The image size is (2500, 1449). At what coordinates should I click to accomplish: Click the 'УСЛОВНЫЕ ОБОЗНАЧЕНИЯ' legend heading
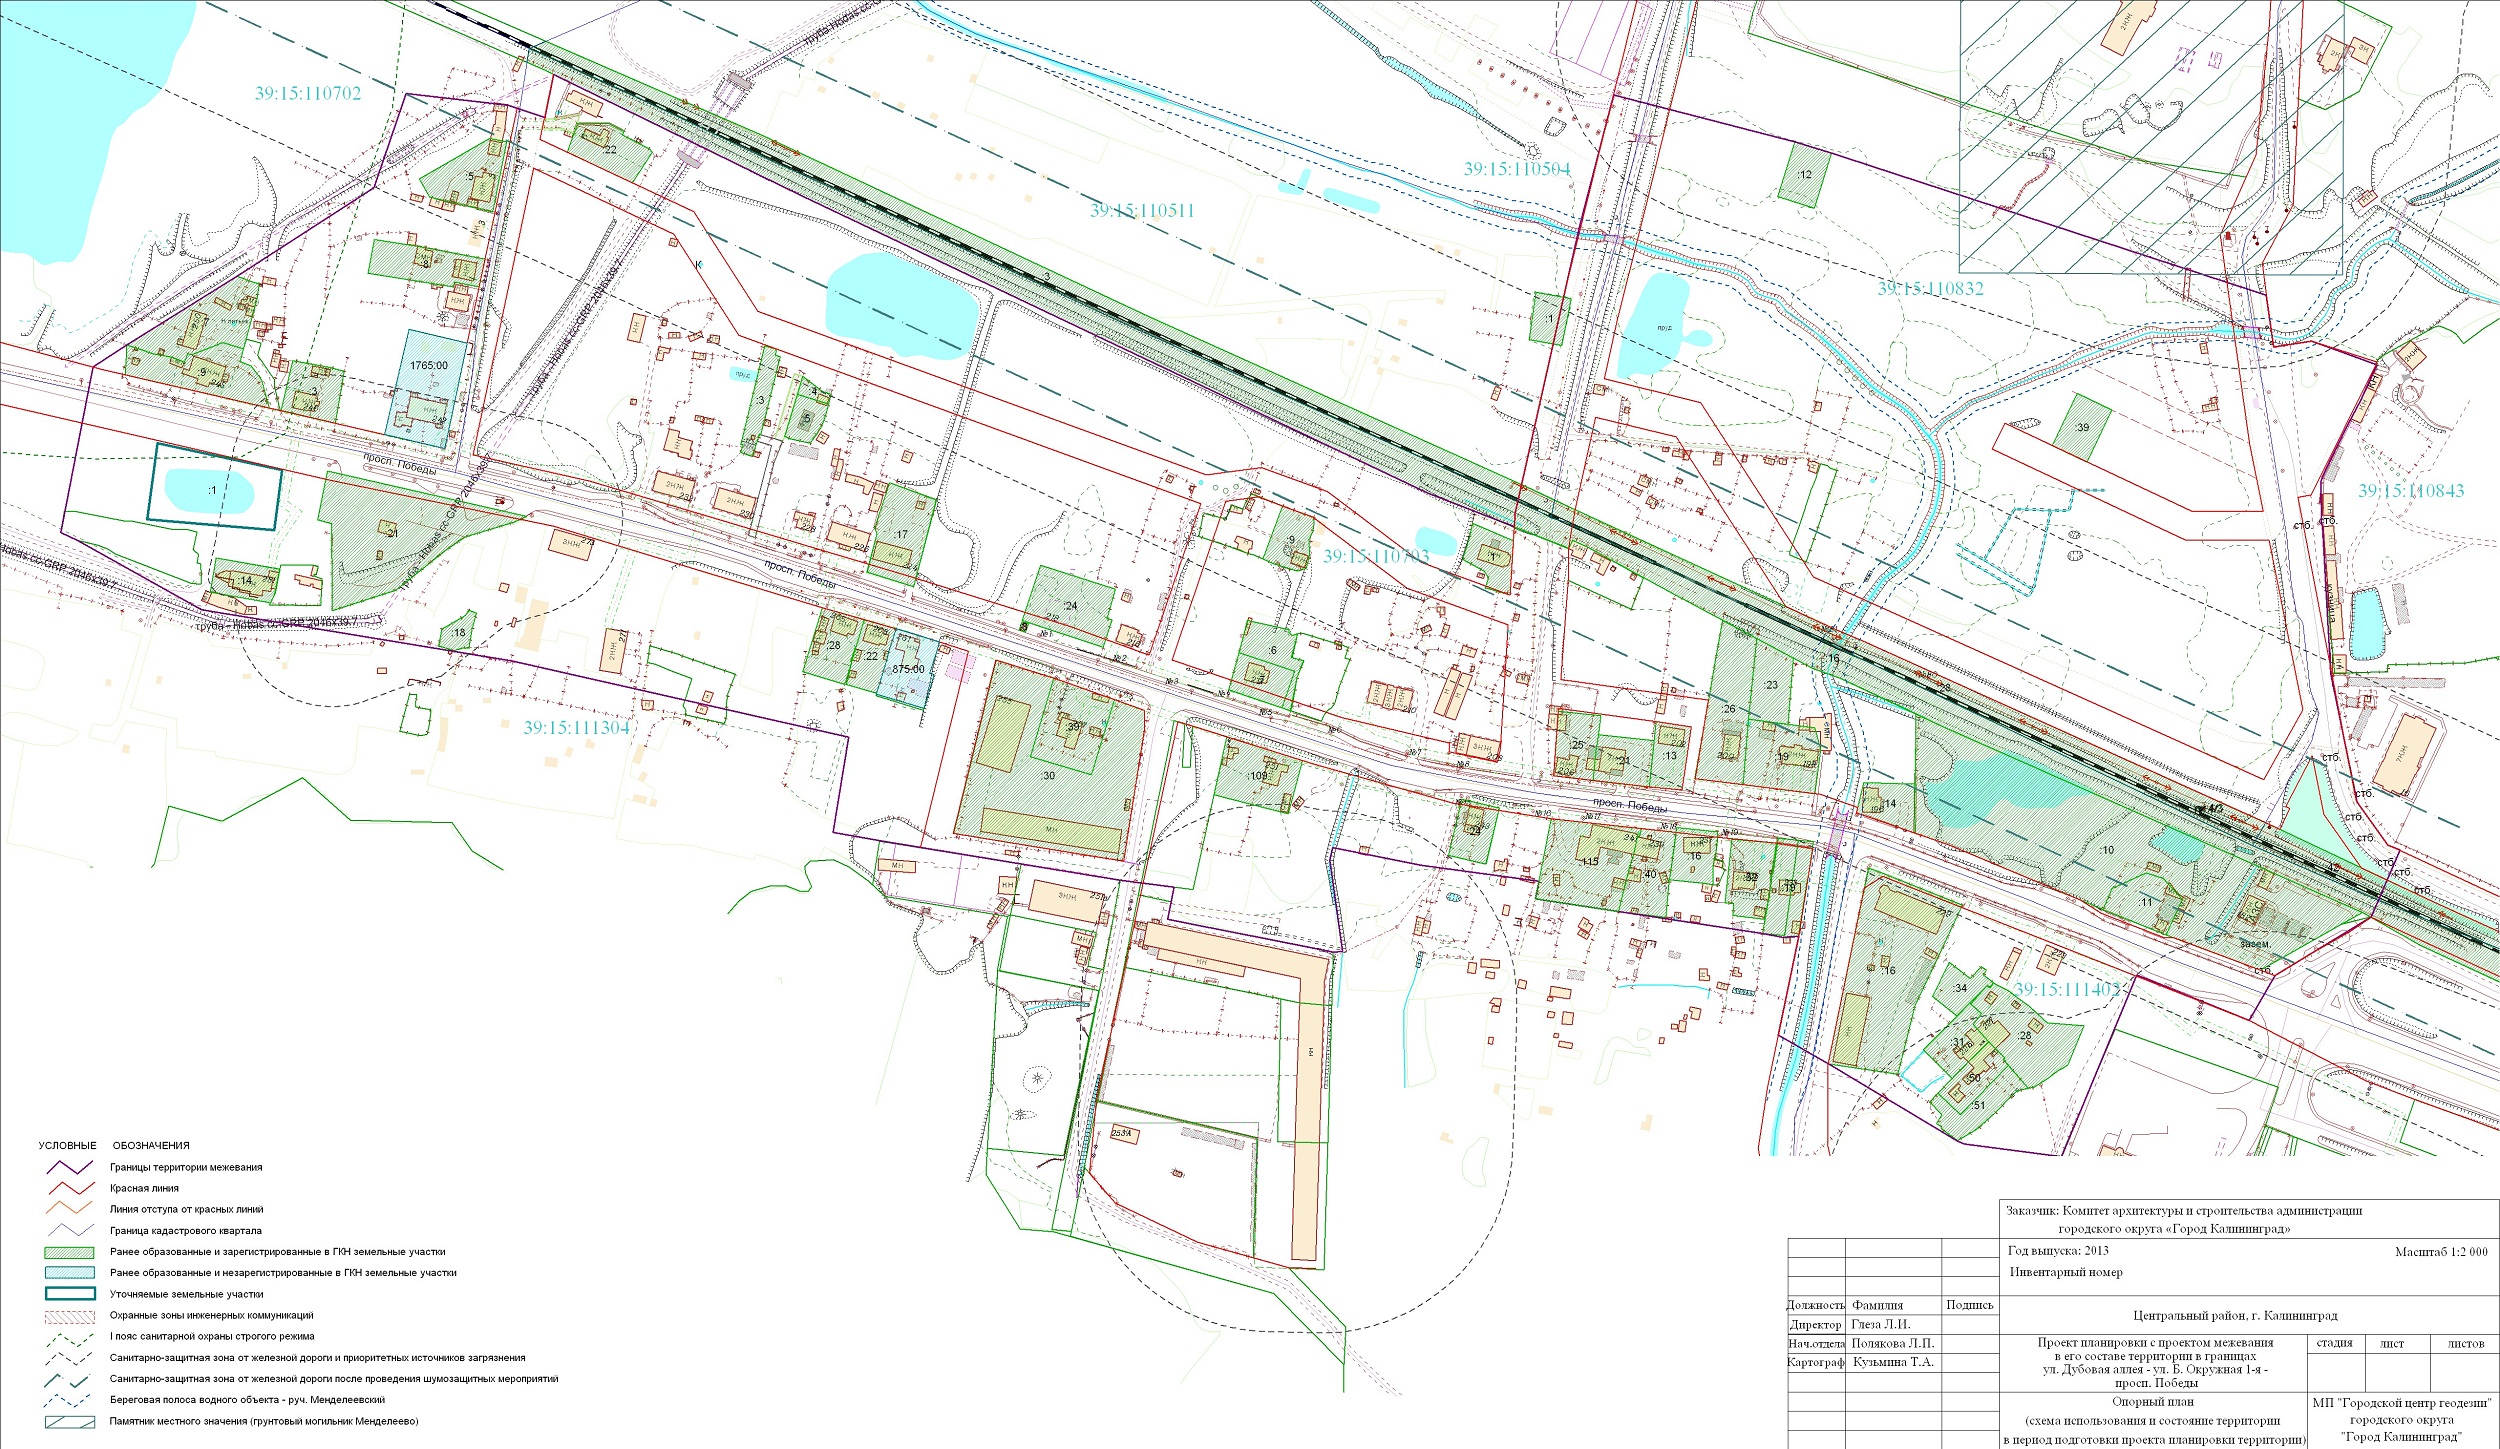(x=113, y=1145)
